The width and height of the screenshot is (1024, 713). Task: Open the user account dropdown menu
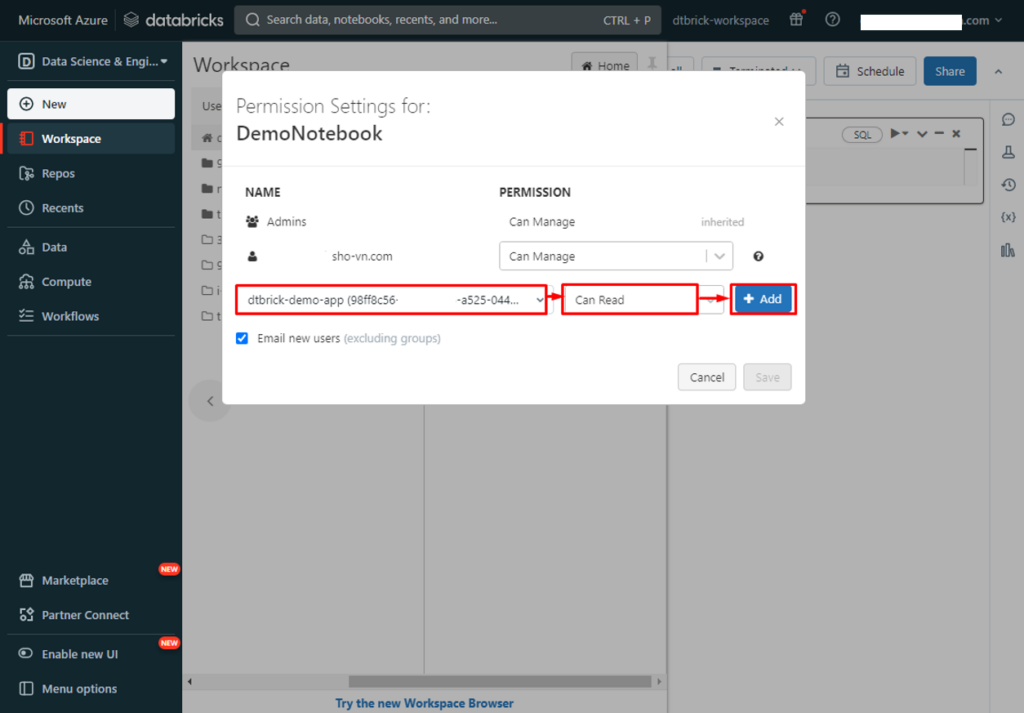tap(931, 21)
